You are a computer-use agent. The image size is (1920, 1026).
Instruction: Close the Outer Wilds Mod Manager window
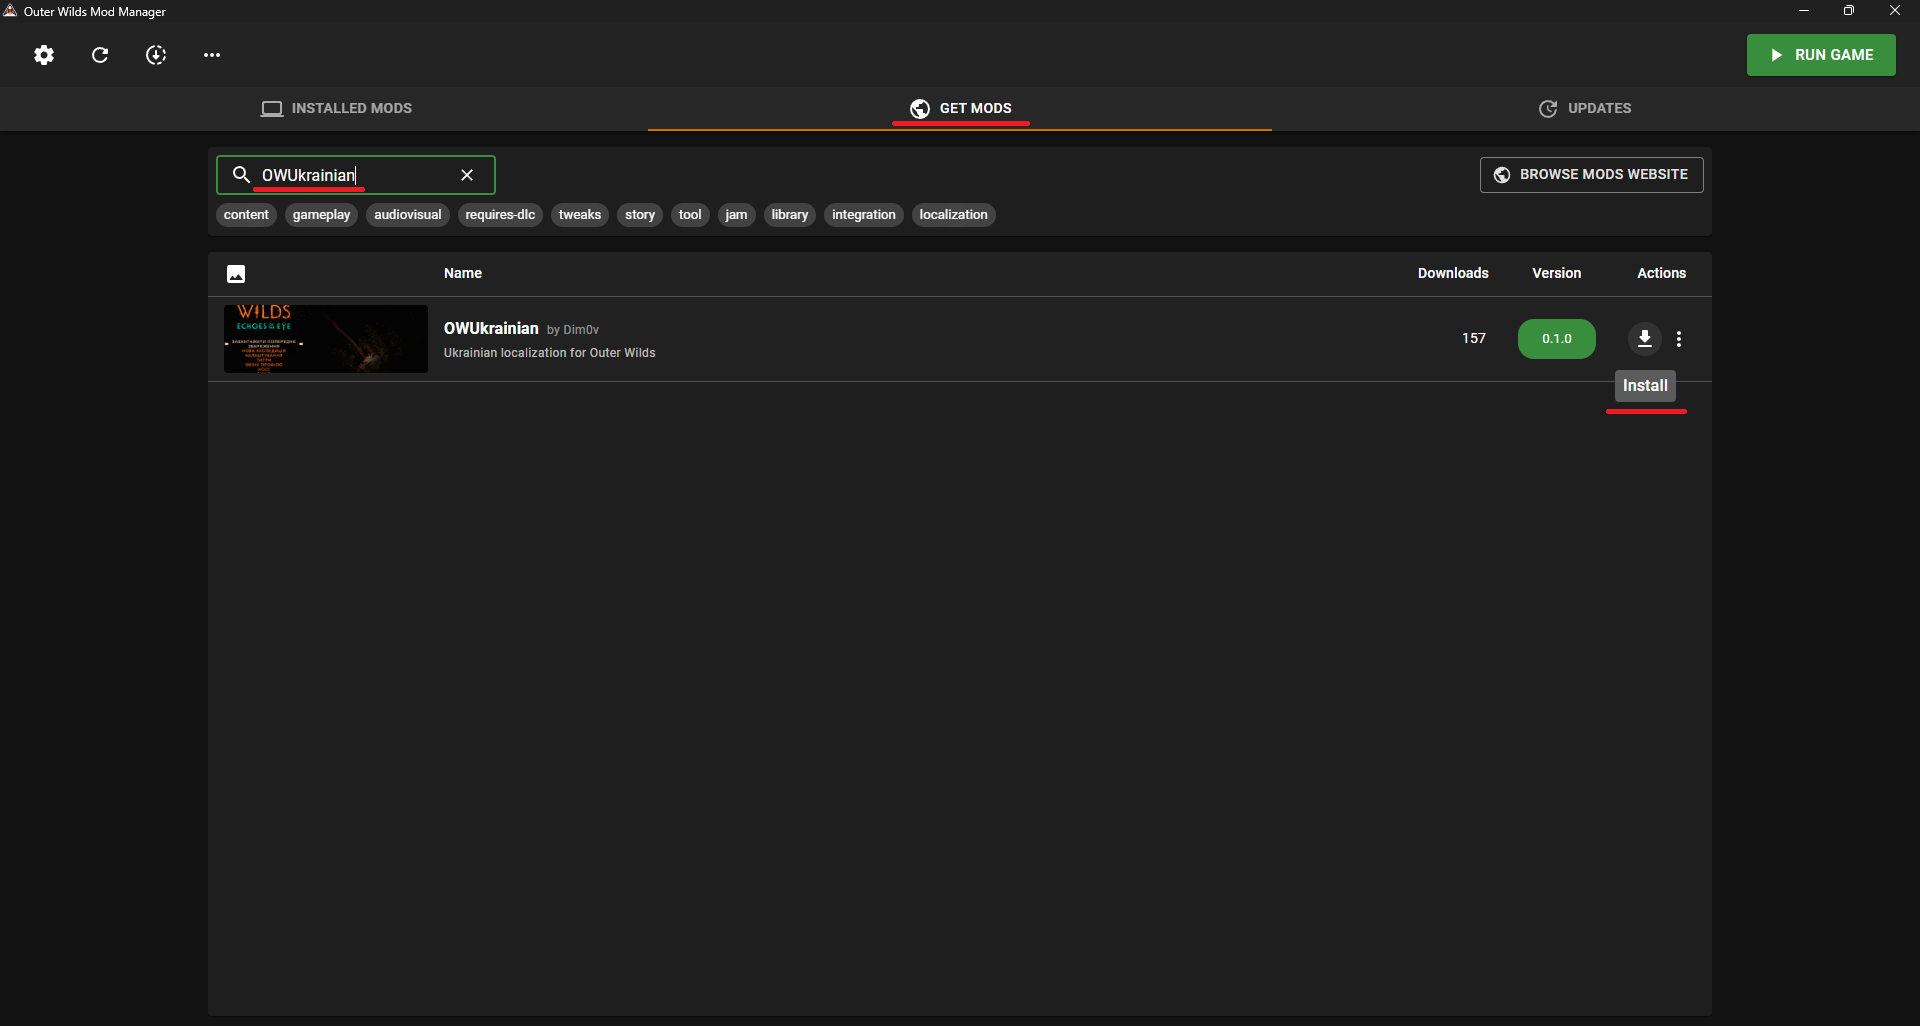tap(1895, 11)
